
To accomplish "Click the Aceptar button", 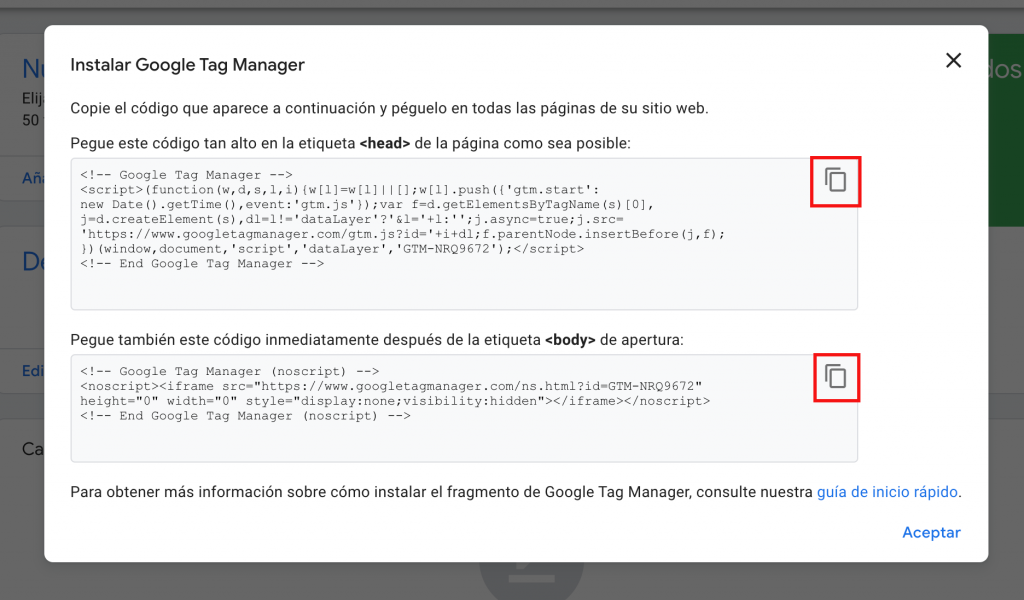I will 931,533.
